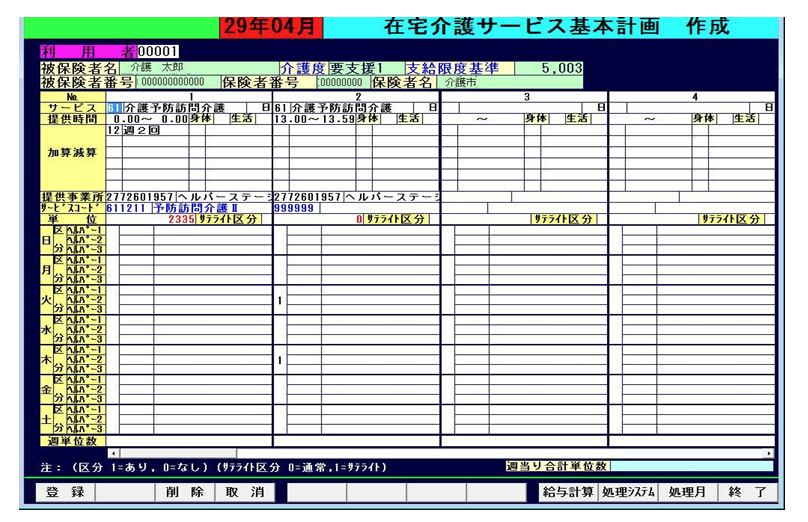Click the horizontal scrollbar's right arrow

(769, 453)
